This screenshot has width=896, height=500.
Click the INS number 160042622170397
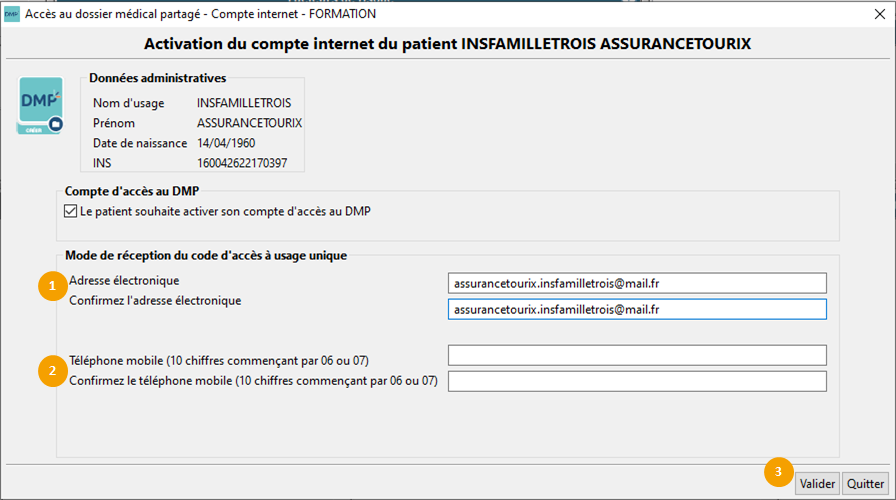pos(242,162)
